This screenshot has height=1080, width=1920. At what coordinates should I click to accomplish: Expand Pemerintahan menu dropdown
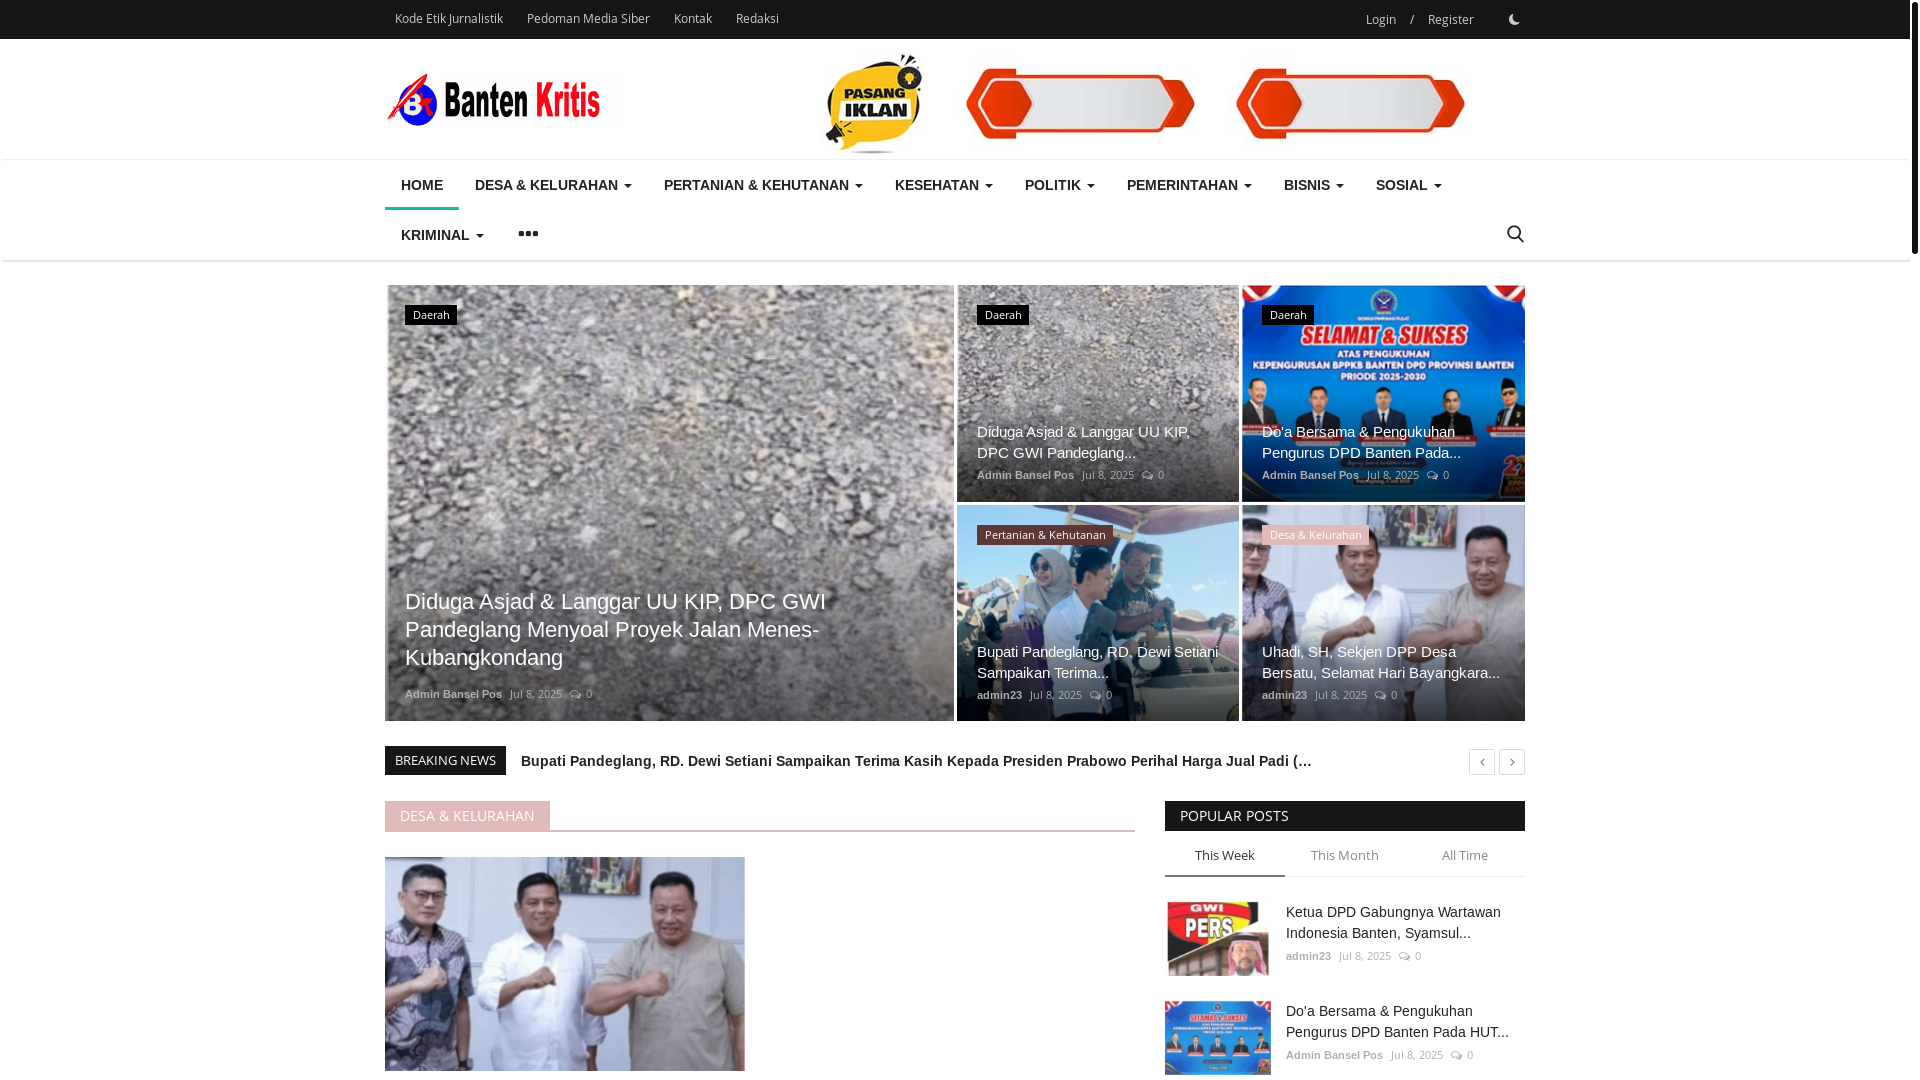click(1189, 185)
